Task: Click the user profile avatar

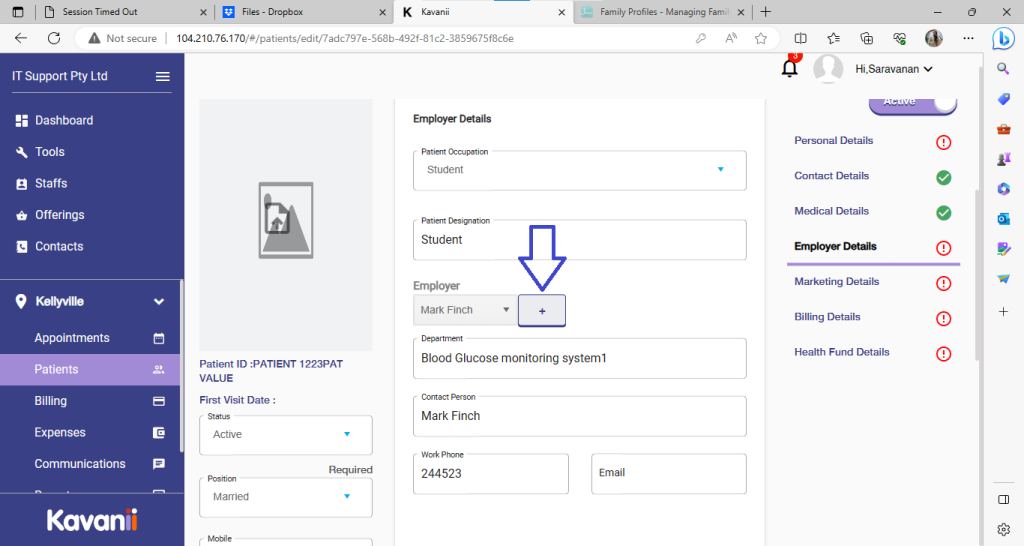Action: click(828, 69)
